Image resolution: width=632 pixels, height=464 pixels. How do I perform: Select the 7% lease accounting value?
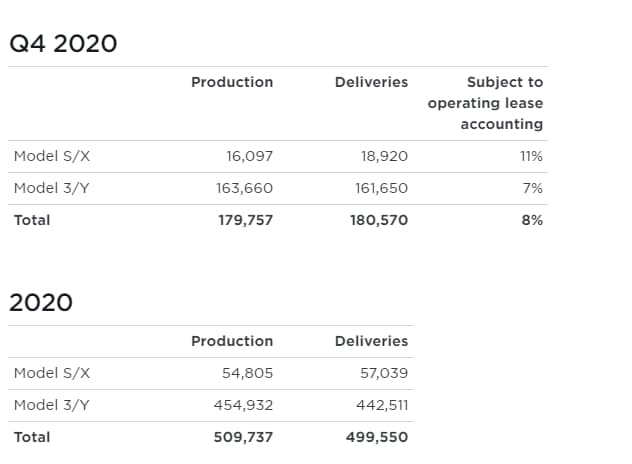click(x=533, y=188)
